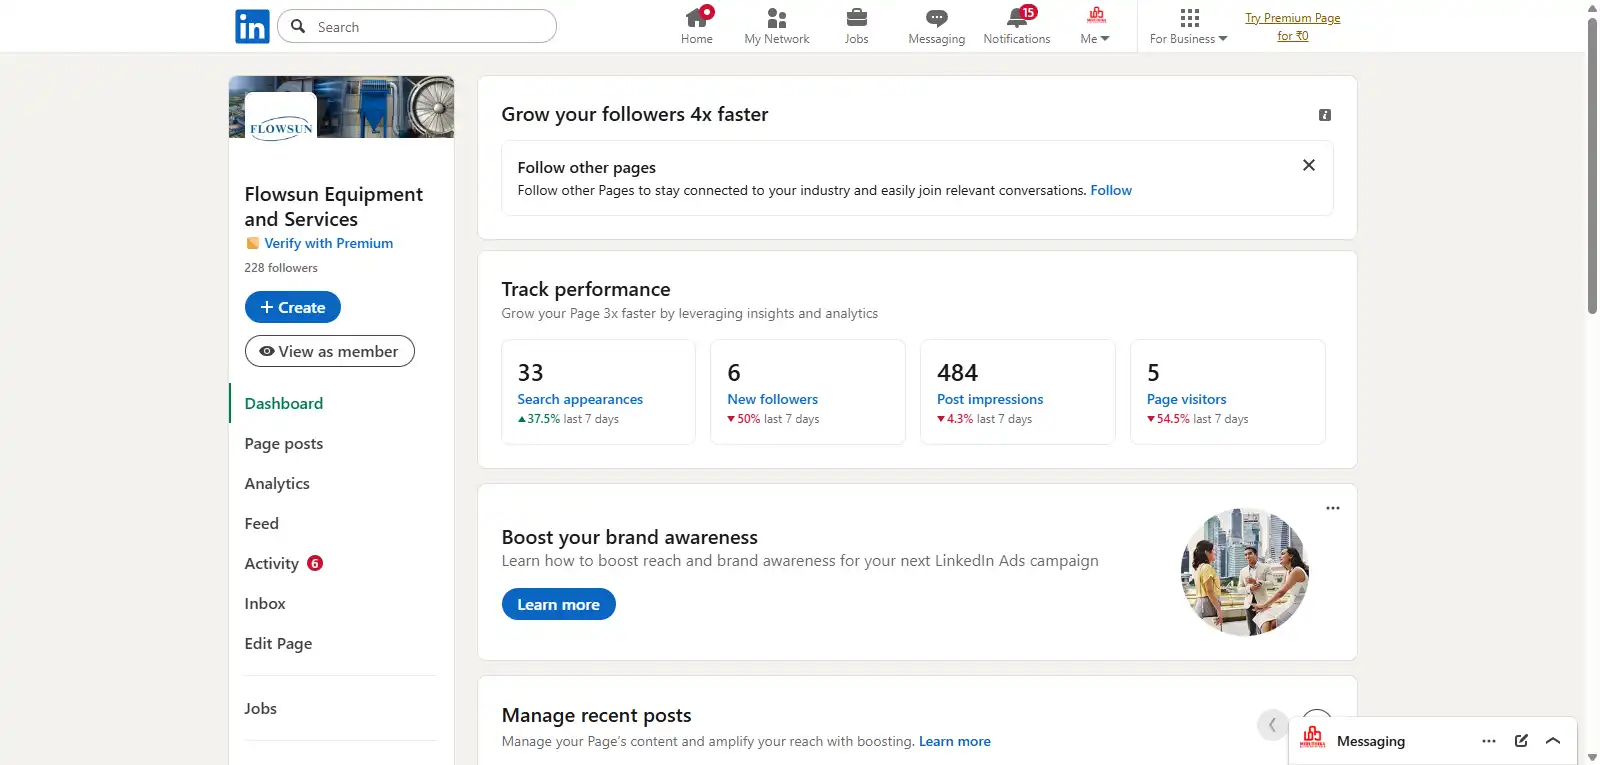The width and height of the screenshot is (1600, 765).
Task: Click the info icon beside Grow your followers
Action: tap(1325, 115)
